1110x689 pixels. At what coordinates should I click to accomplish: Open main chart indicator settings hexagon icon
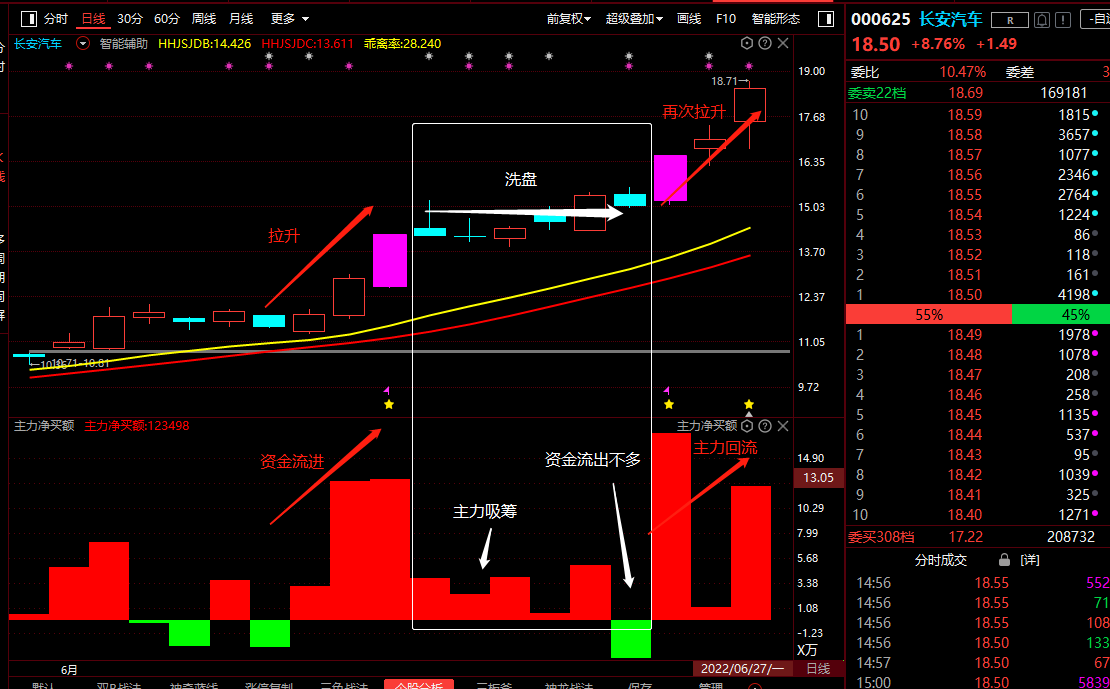pos(747,43)
